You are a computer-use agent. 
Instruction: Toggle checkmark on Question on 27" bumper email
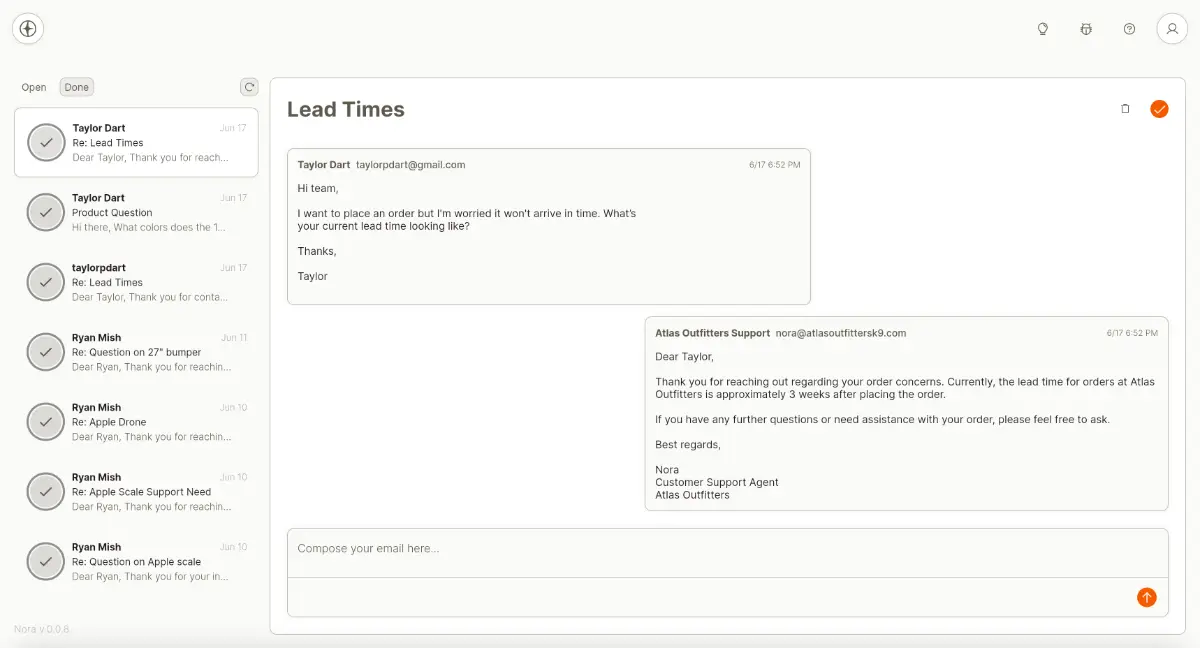tap(46, 352)
